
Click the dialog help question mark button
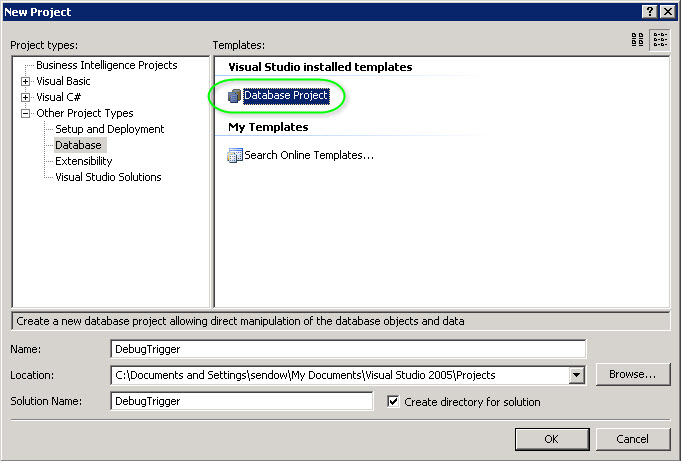click(650, 12)
